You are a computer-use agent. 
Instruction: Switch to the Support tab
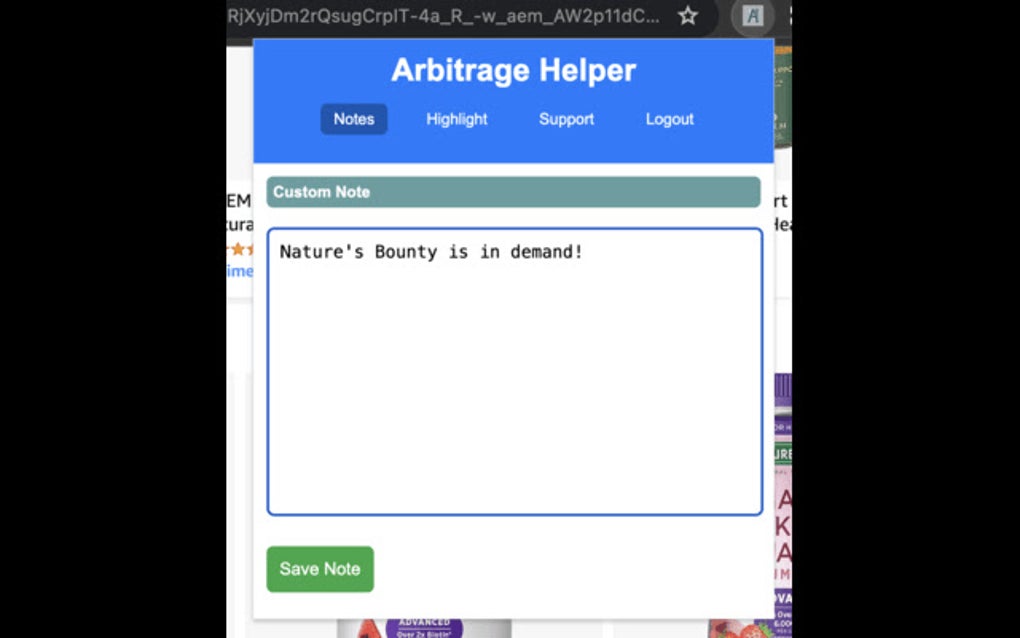coord(566,119)
